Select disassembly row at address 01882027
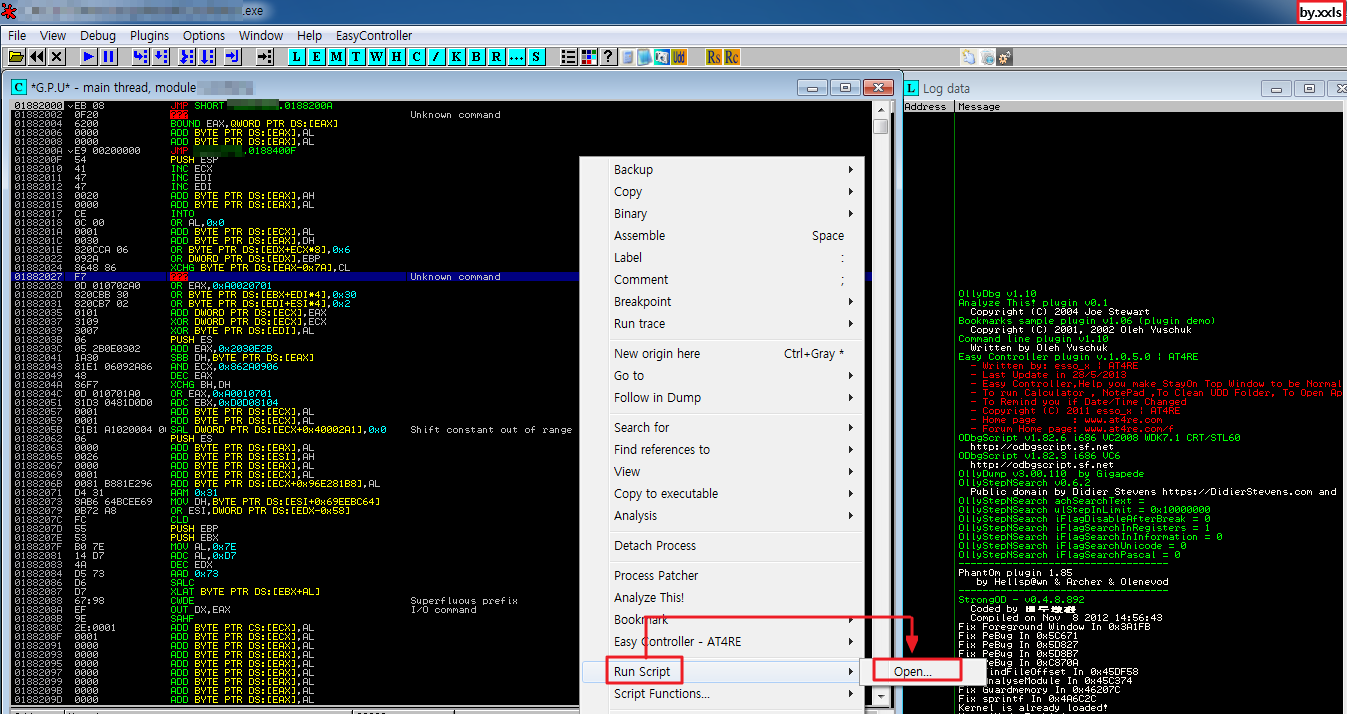Screen dimensions: 1347x714 (440, 277)
